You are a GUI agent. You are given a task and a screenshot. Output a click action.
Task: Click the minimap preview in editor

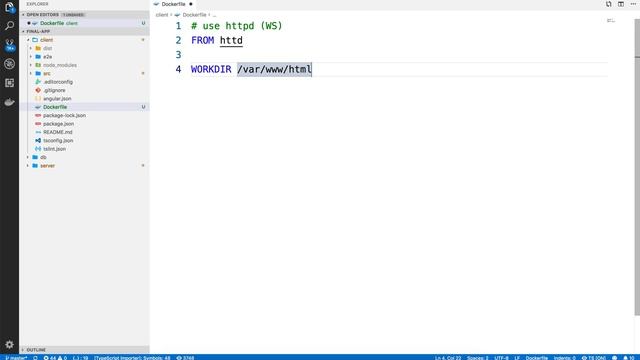coord(611,20)
